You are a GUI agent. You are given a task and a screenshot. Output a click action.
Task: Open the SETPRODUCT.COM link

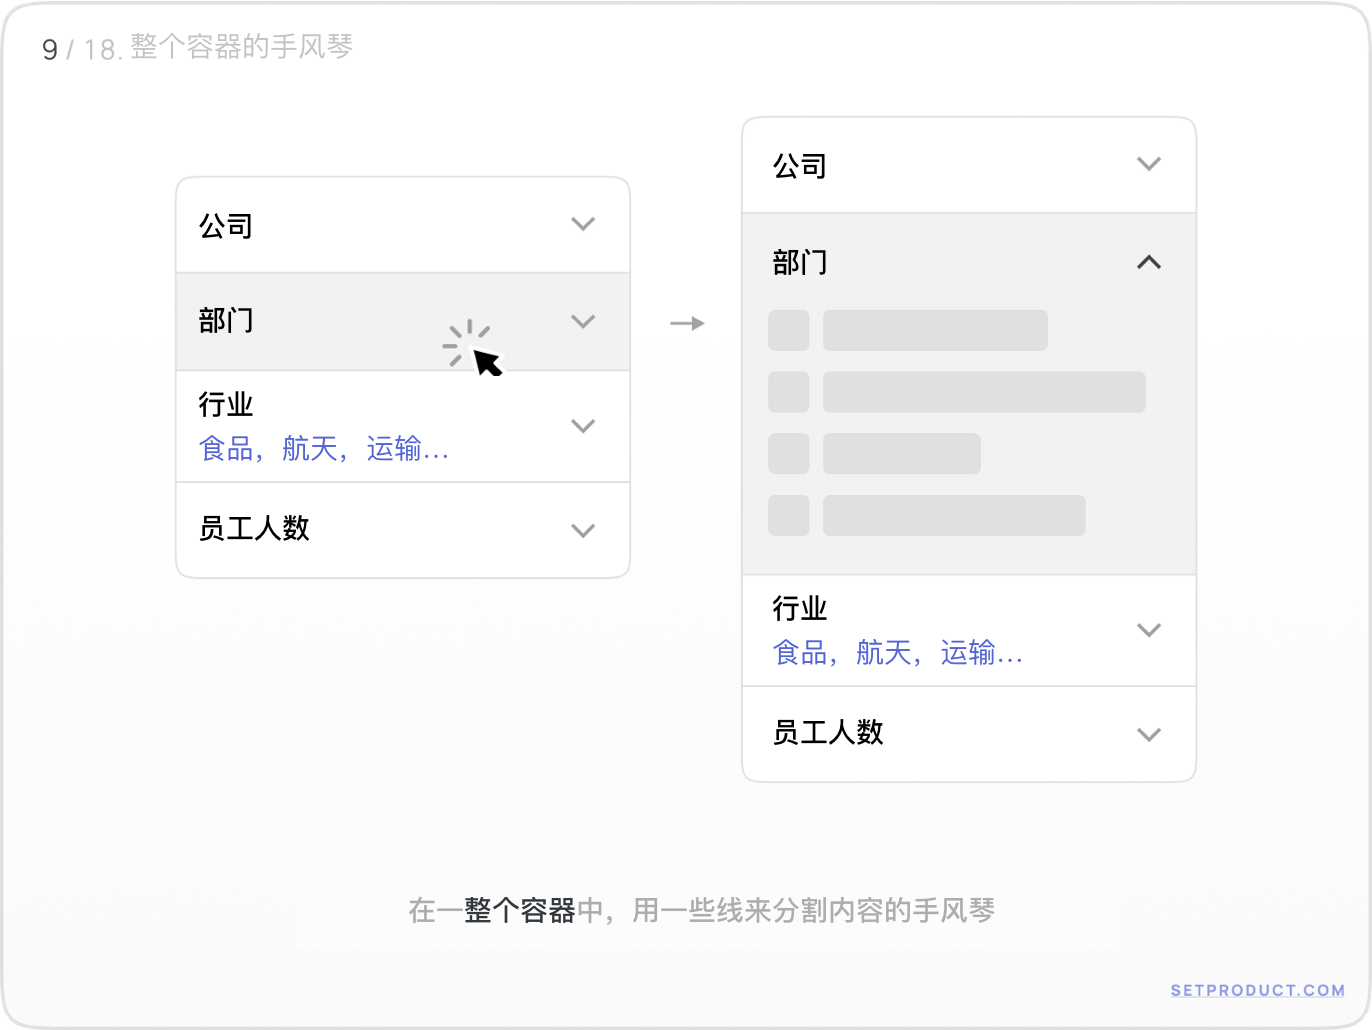[x=1257, y=990]
